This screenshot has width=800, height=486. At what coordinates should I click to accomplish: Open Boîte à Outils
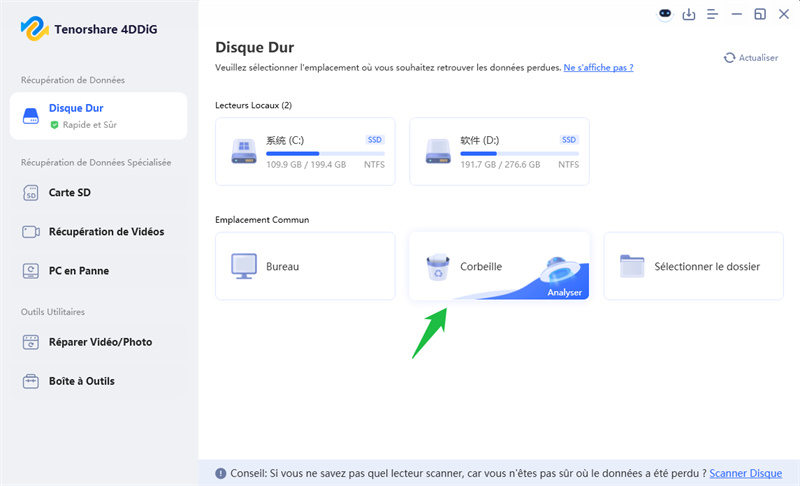click(98, 381)
